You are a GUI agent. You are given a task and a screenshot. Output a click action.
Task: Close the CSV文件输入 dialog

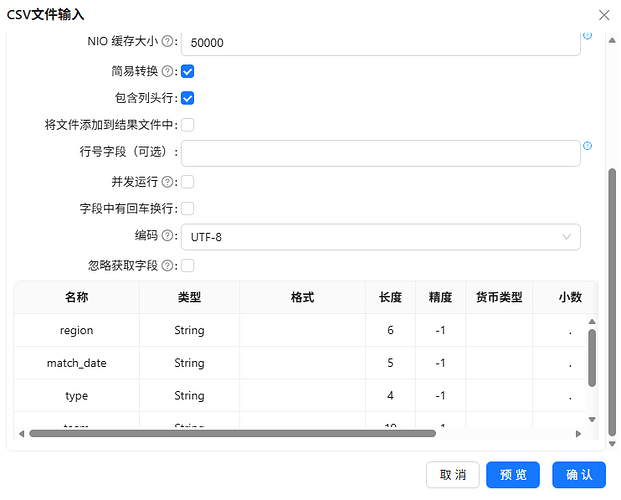pyautogui.click(x=604, y=15)
